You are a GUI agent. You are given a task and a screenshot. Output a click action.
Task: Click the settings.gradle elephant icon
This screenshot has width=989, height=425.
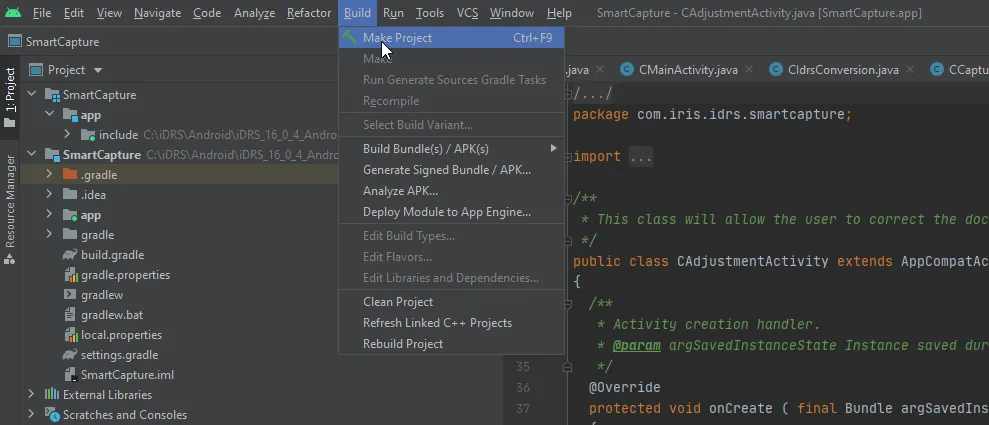pos(70,355)
